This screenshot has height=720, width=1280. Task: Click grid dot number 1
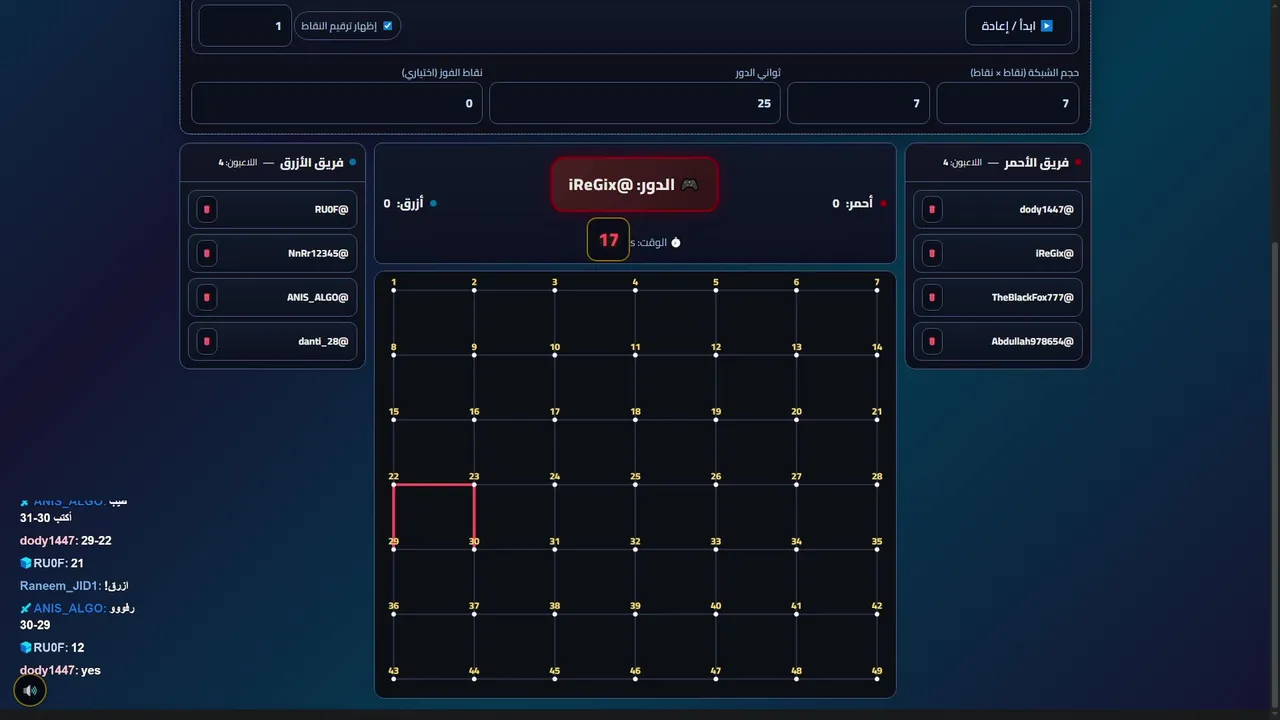click(x=394, y=290)
